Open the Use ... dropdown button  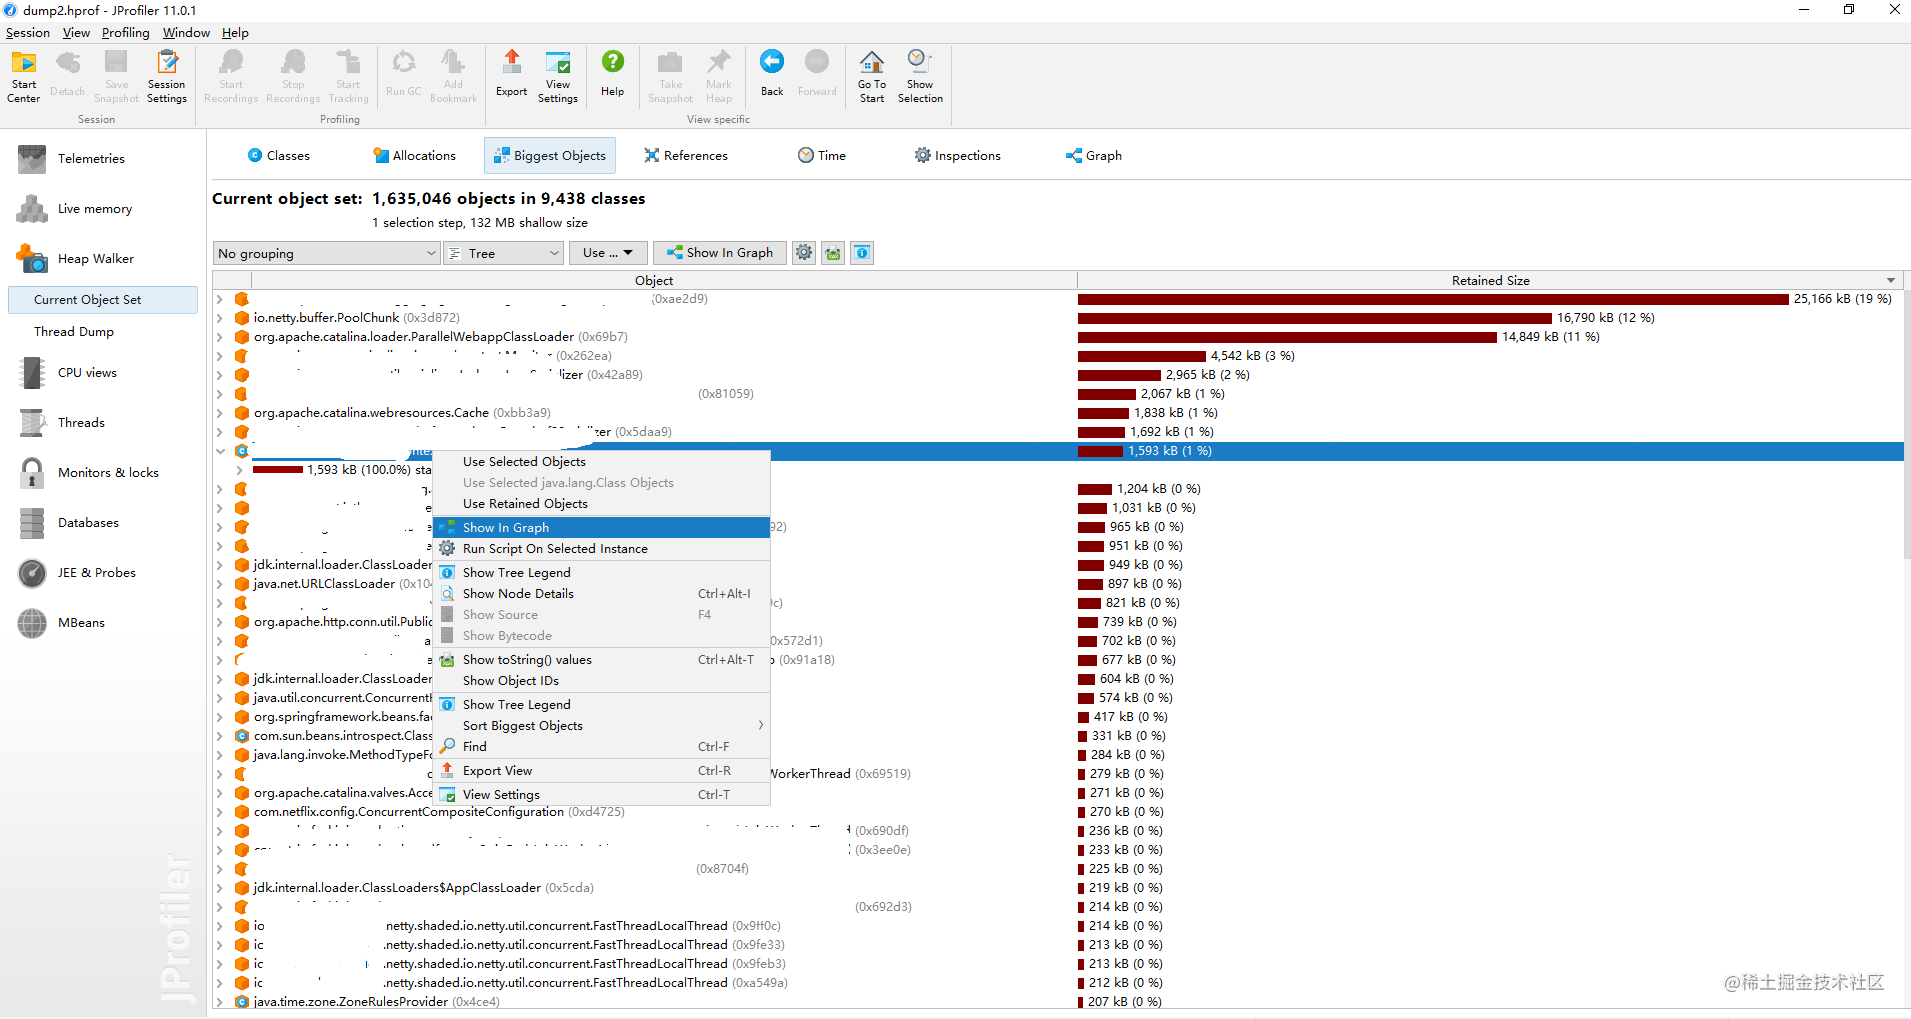(x=608, y=253)
